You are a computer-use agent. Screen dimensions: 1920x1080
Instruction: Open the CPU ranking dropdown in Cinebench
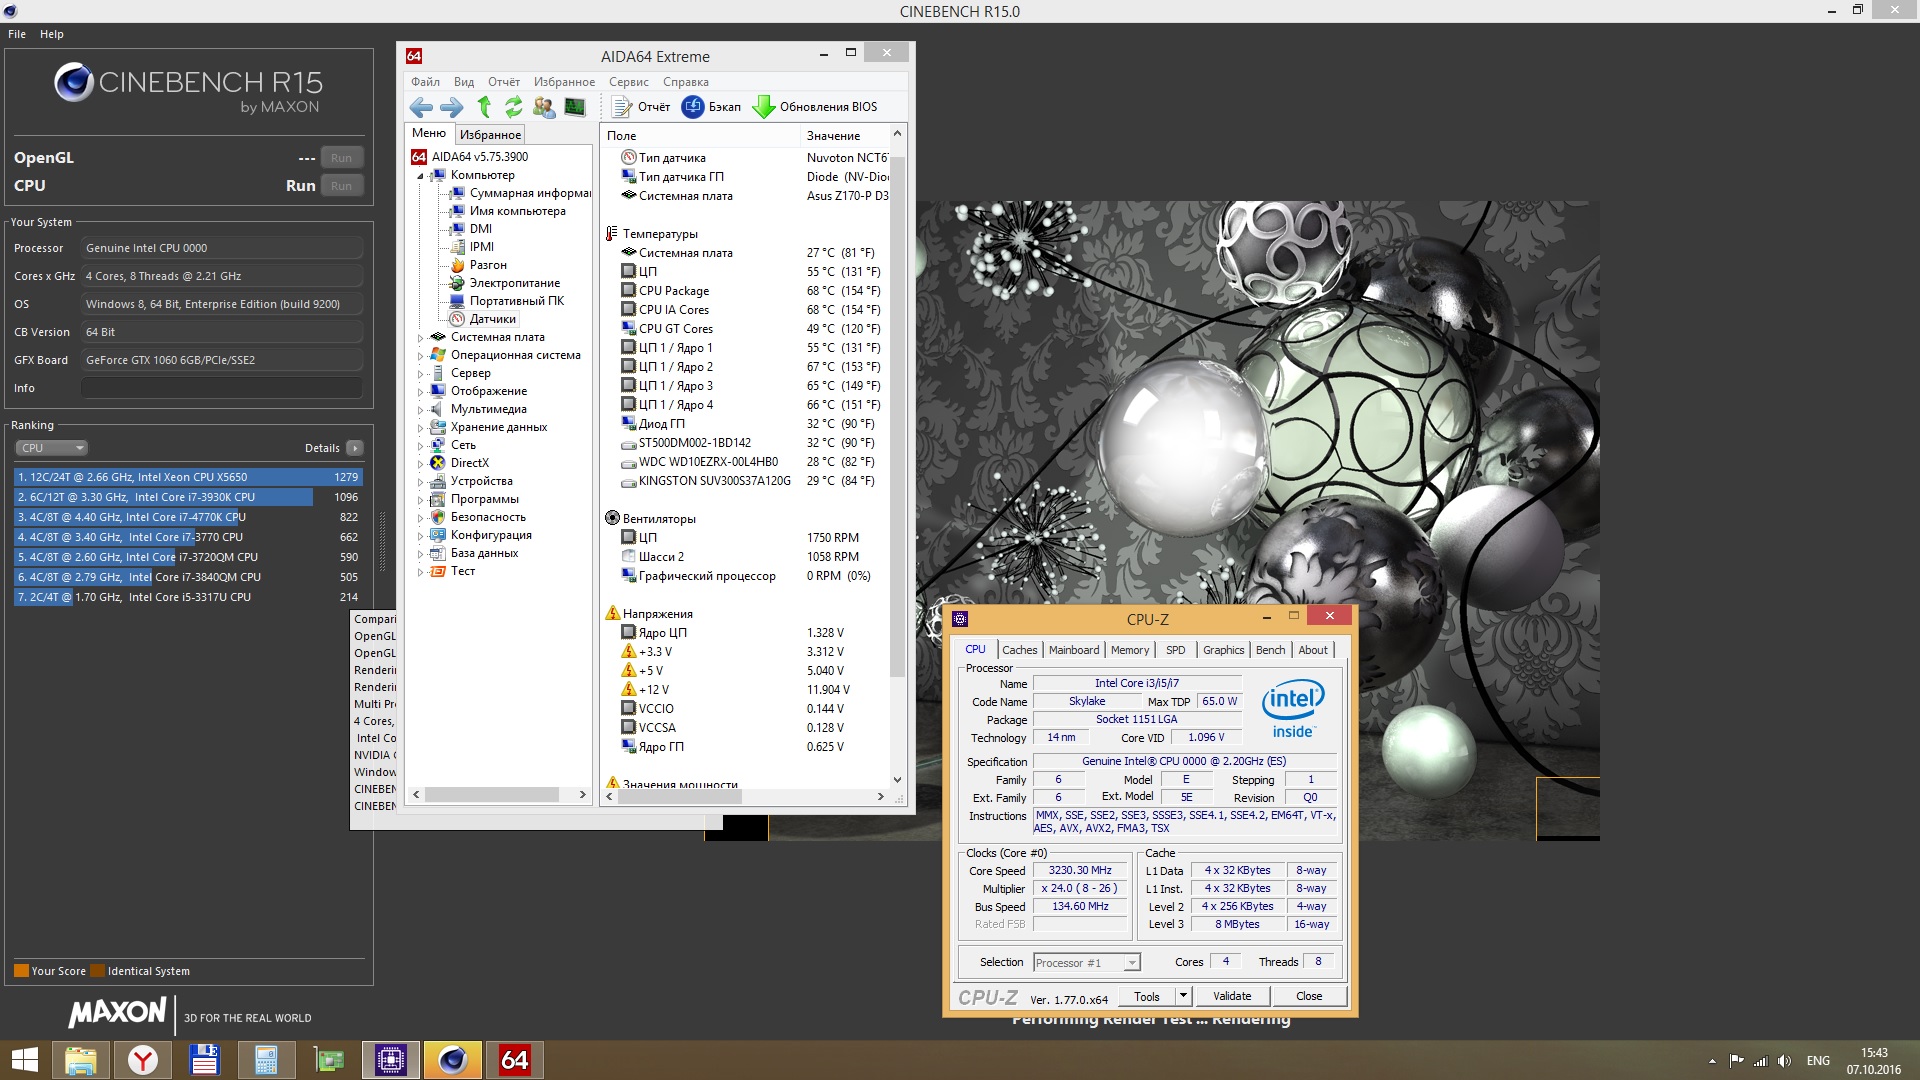(52, 448)
